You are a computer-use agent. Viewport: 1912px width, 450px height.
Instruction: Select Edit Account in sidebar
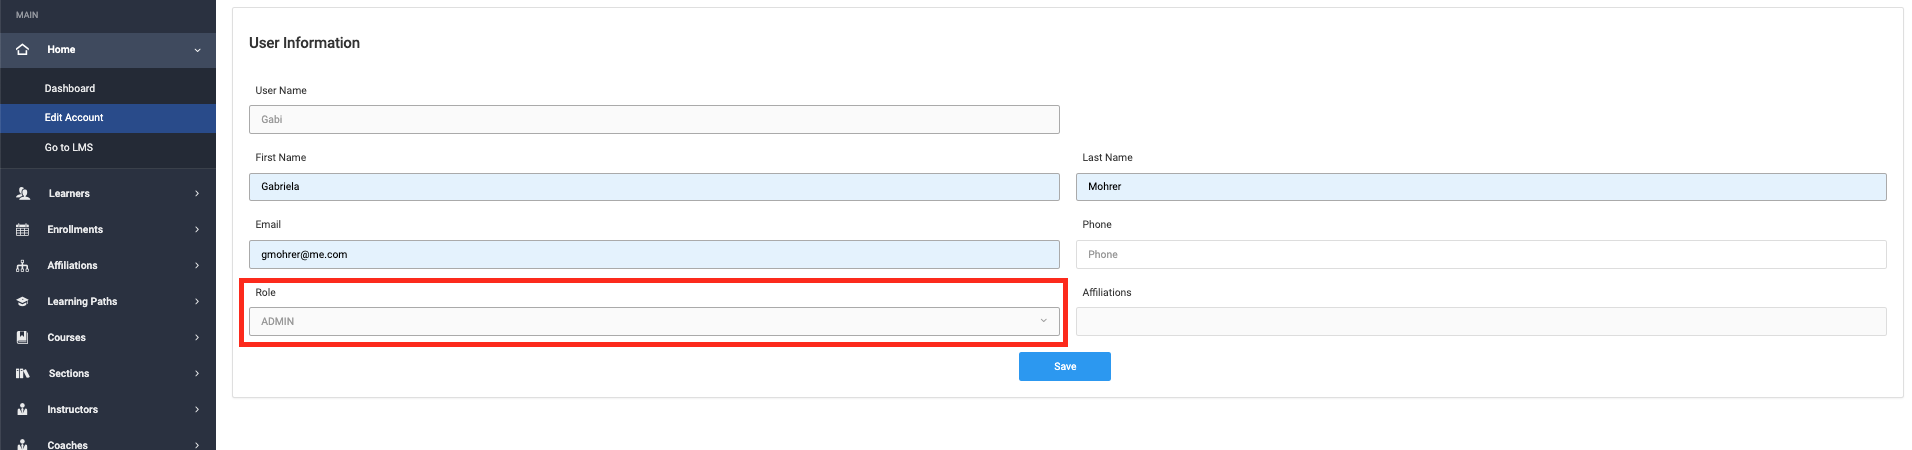[x=74, y=117]
